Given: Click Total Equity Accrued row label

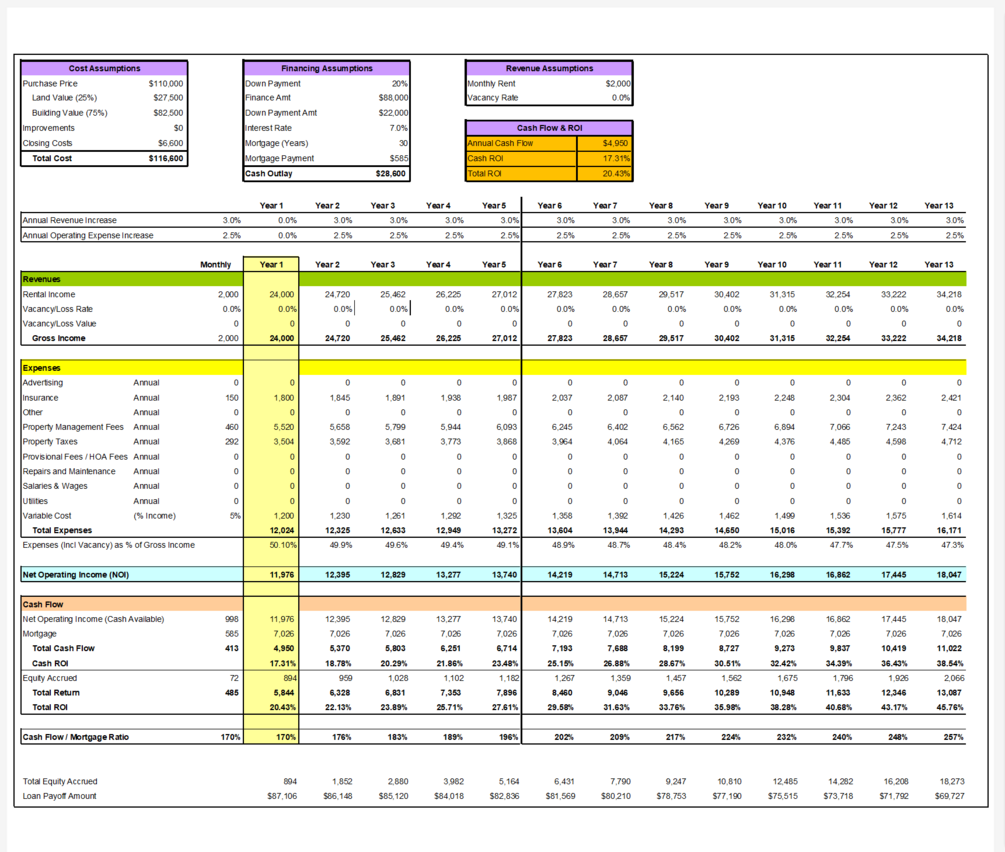Looking at the screenshot, I should 60,781.
